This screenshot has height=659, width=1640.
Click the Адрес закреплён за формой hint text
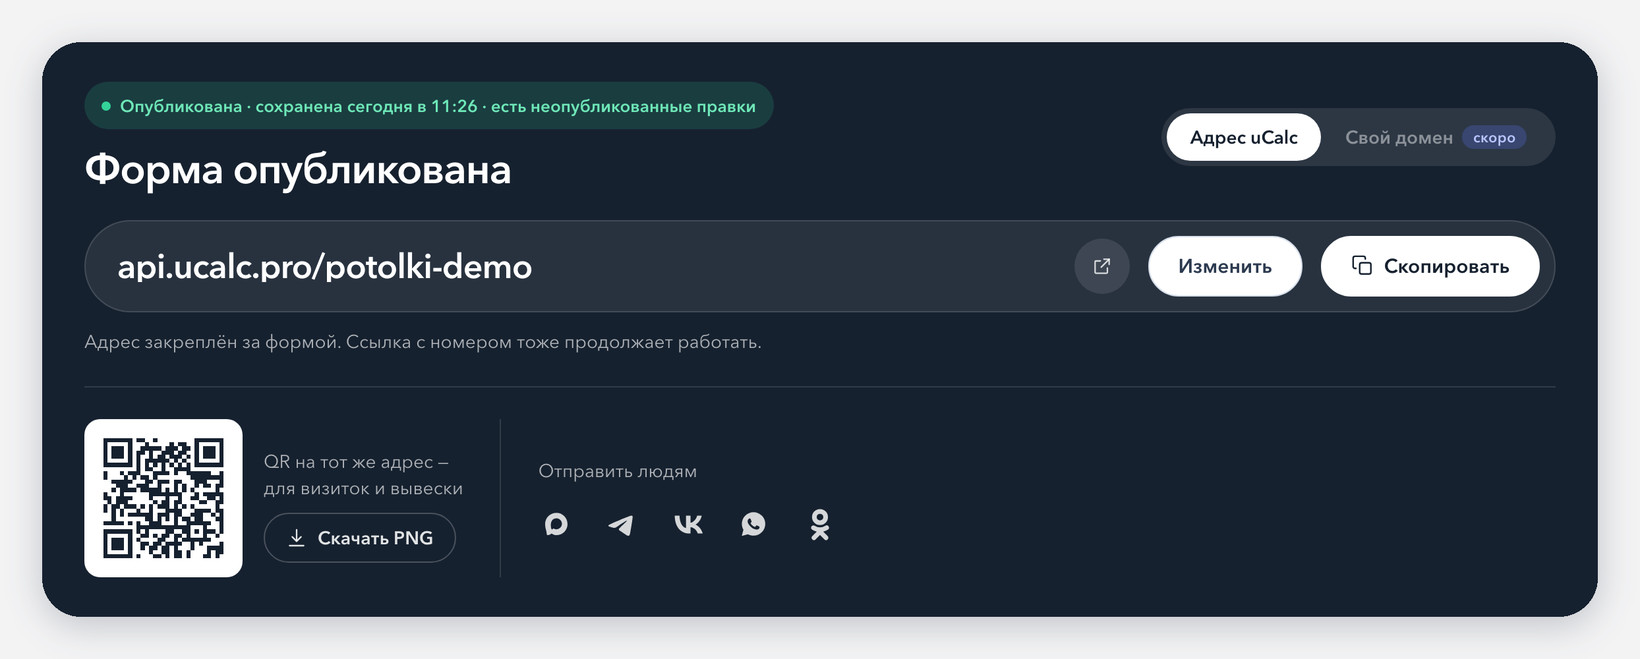(x=423, y=342)
